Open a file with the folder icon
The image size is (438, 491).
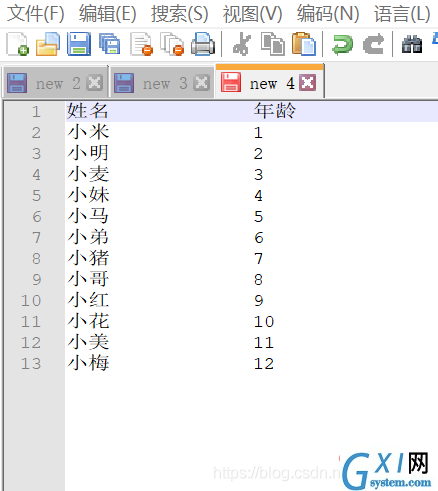coord(48,44)
